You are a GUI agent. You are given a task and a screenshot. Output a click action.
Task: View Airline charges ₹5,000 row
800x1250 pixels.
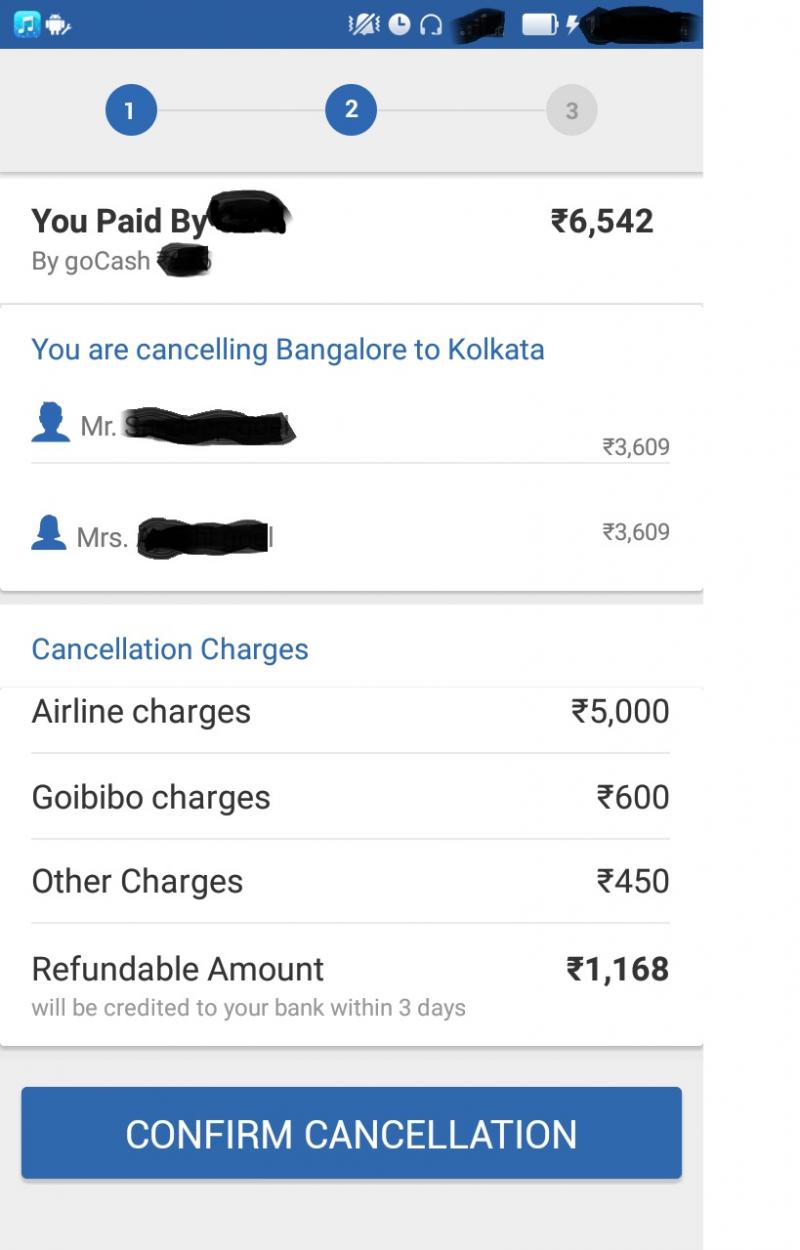pyautogui.click(x=351, y=712)
